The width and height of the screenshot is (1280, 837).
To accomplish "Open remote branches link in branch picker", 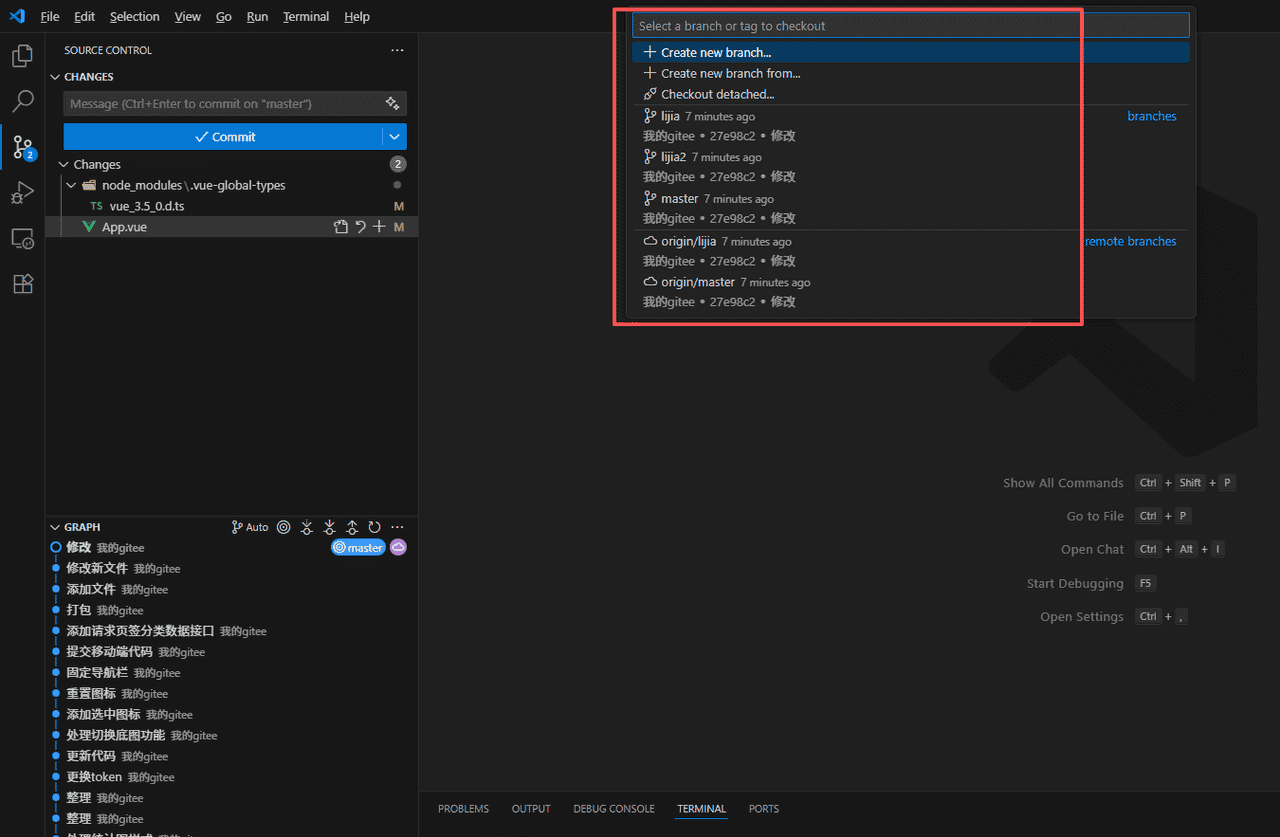I will coord(1131,240).
